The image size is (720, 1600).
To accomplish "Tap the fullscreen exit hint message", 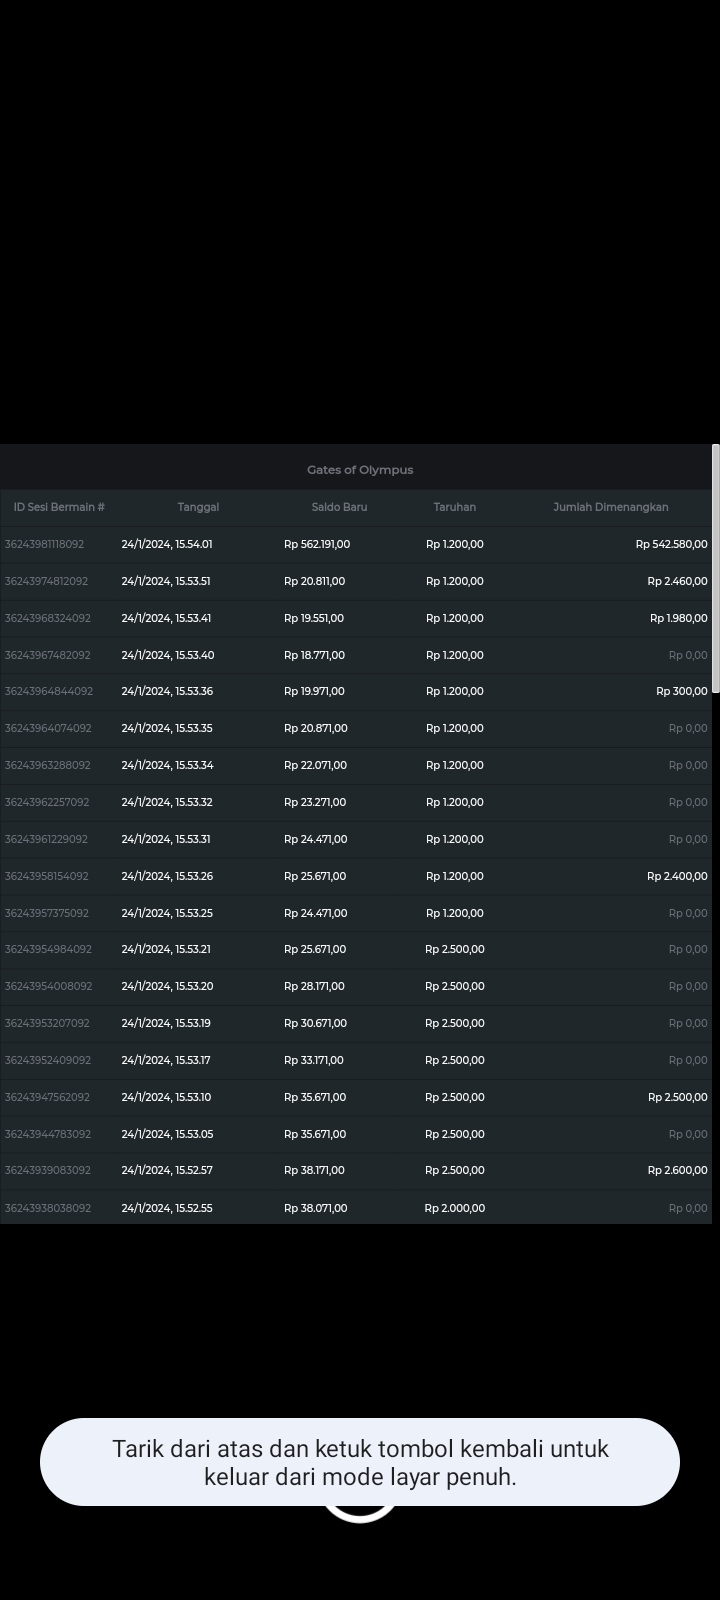I will (360, 1462).
